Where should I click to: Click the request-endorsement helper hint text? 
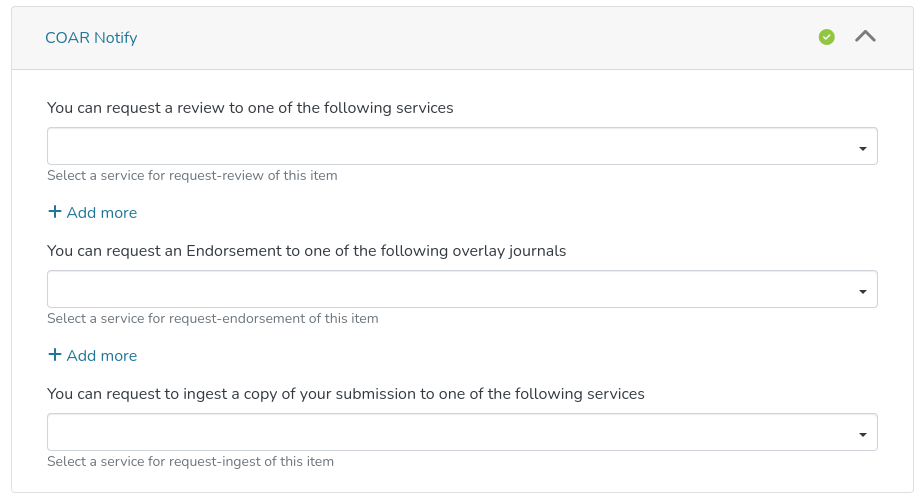click(x=212, y=319)
